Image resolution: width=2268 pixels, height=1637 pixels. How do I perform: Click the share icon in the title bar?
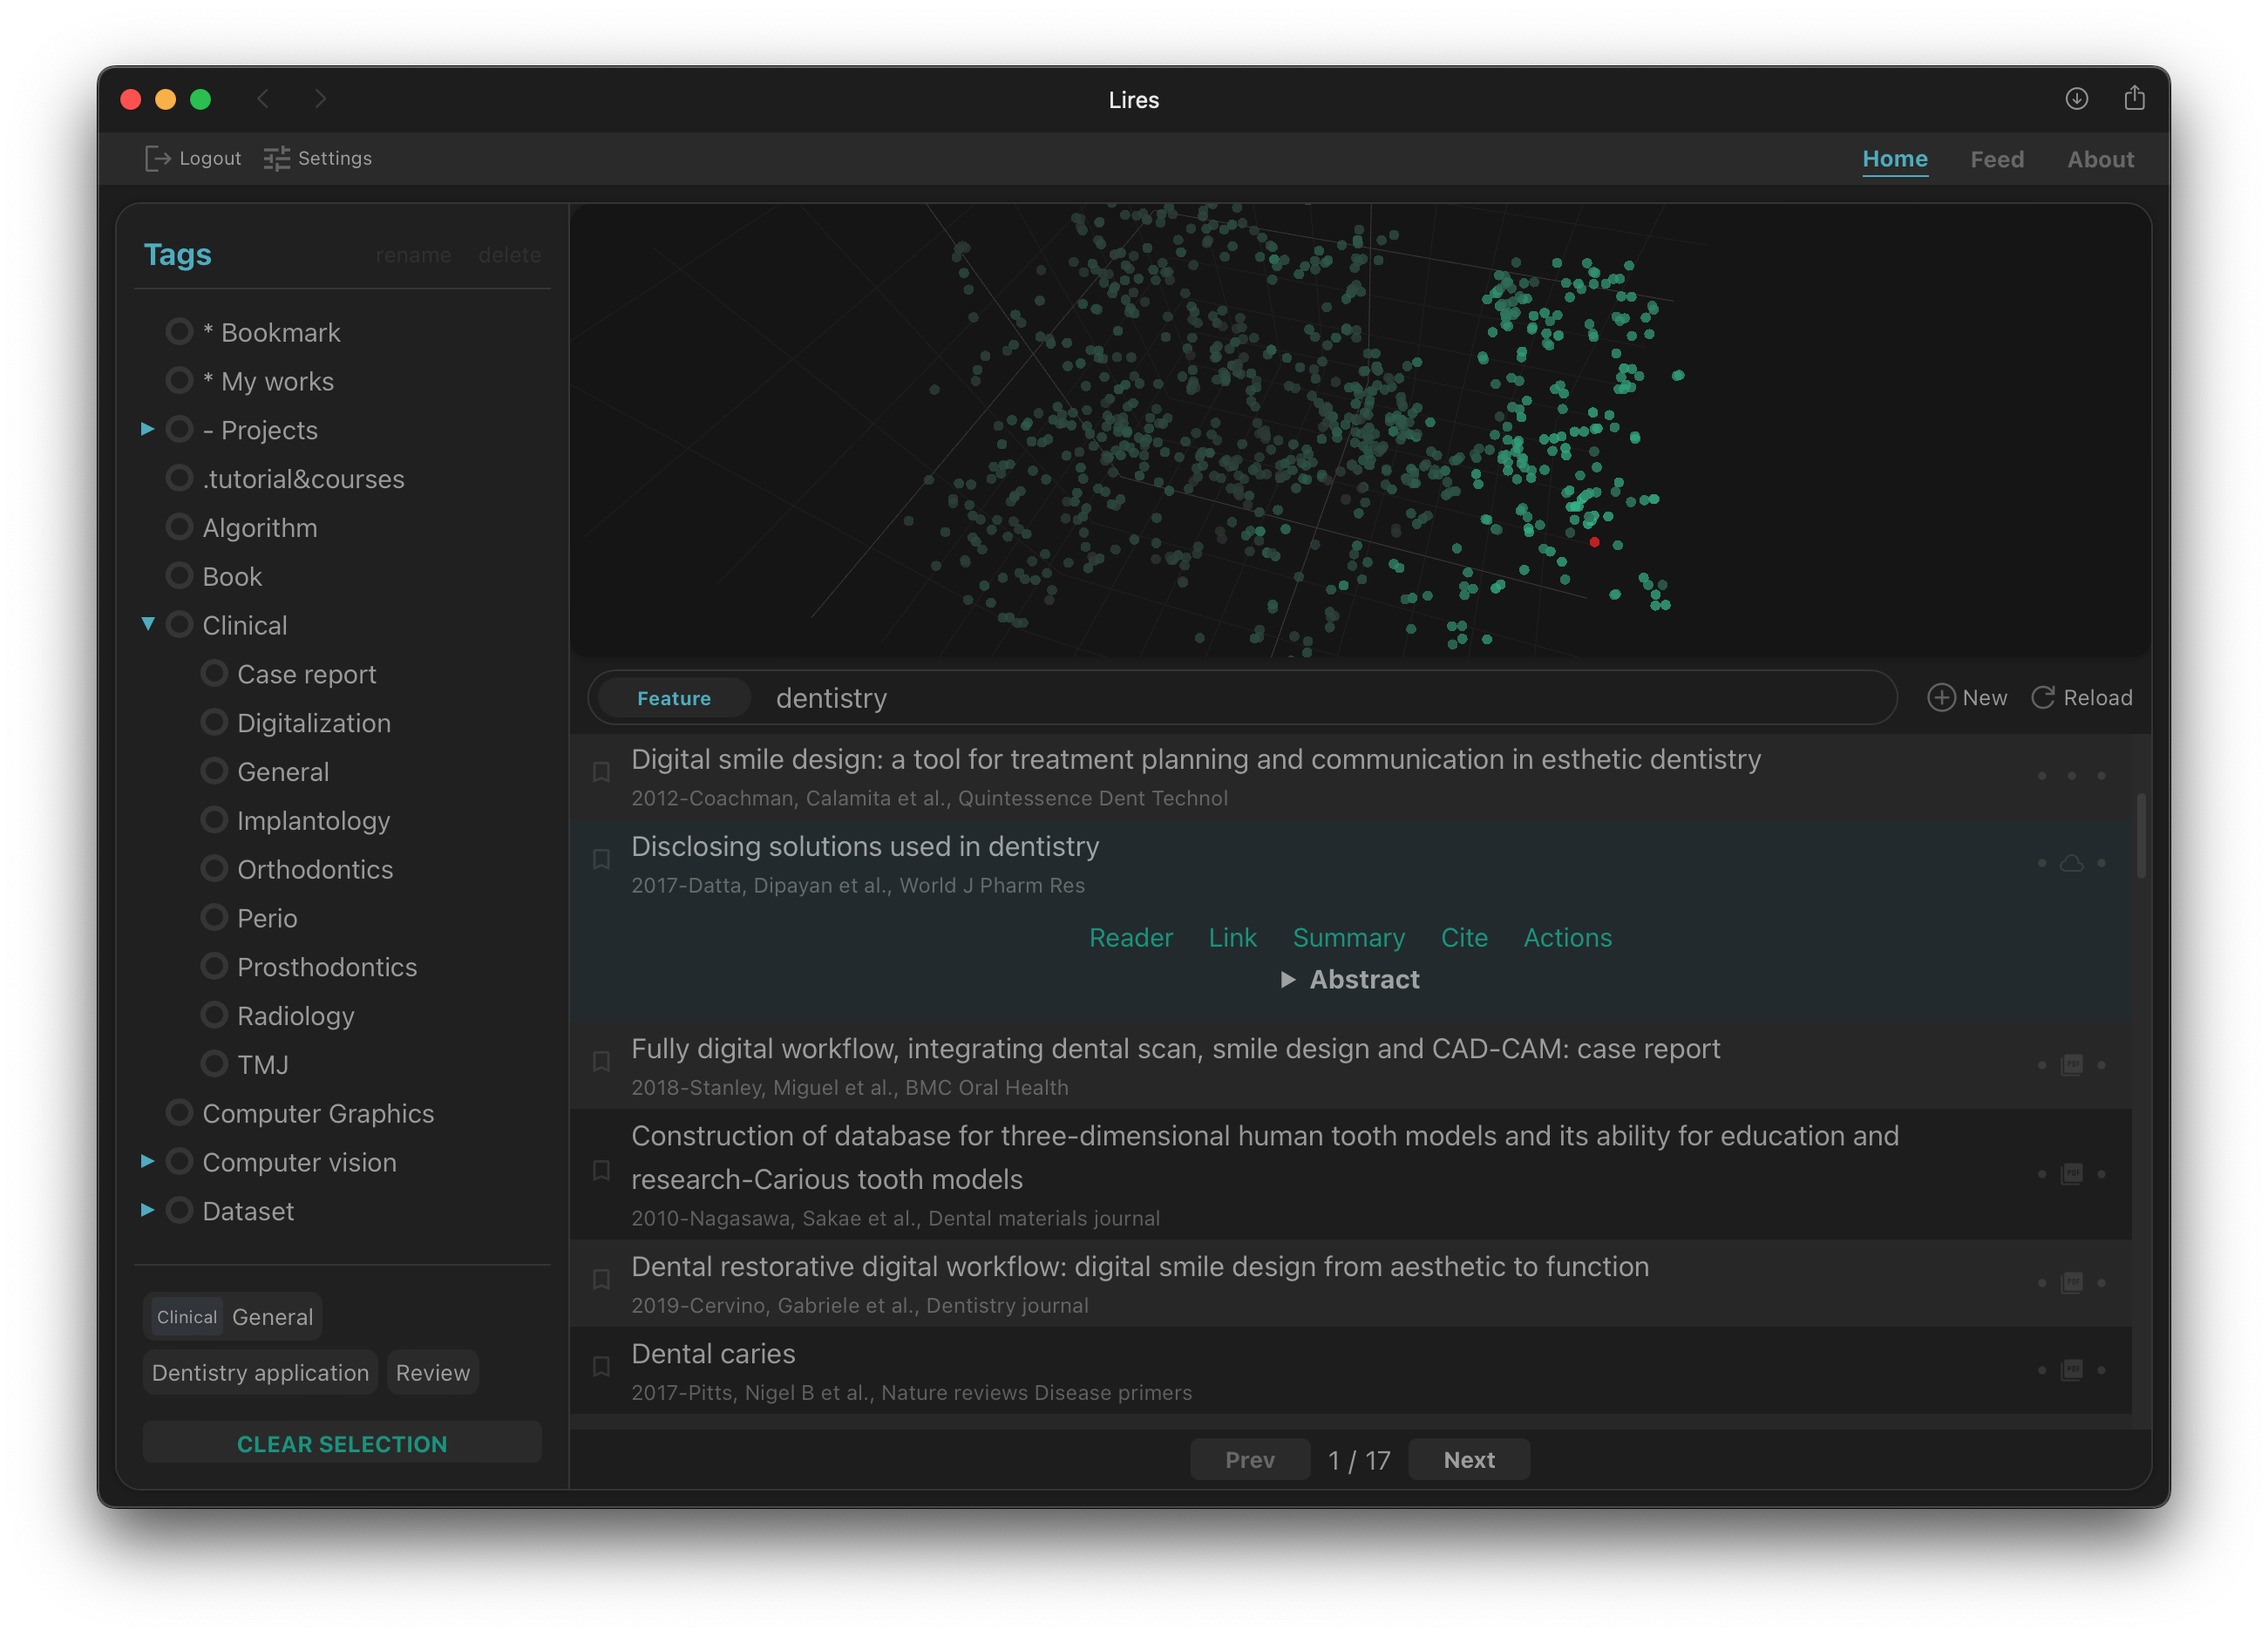(2134, 97)
